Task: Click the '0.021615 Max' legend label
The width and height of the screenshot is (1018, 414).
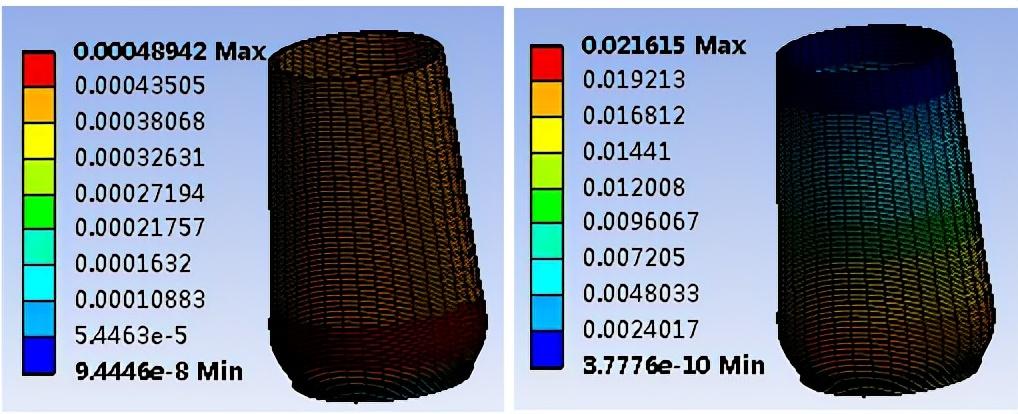Action: 664,46
